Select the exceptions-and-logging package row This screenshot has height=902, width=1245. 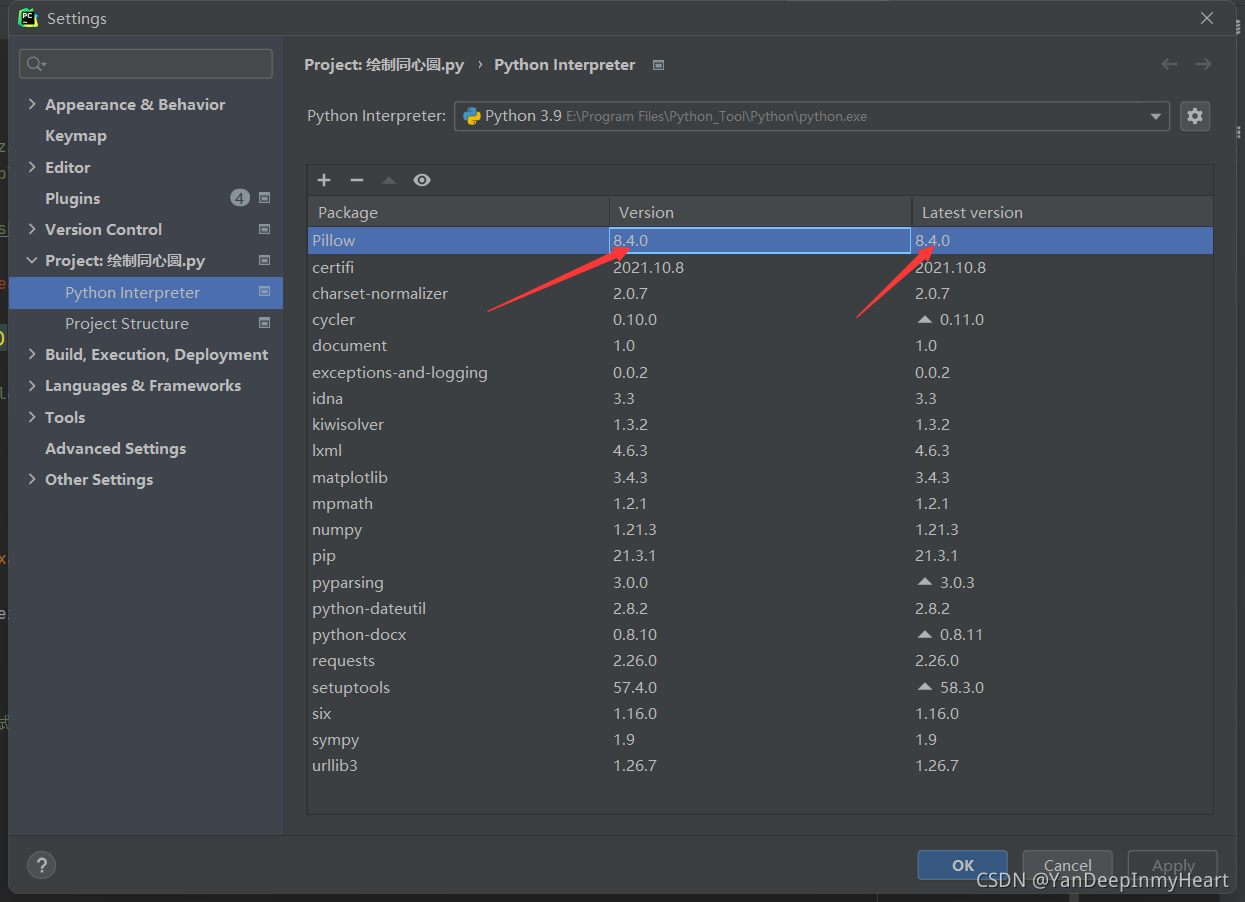(760, 372)
